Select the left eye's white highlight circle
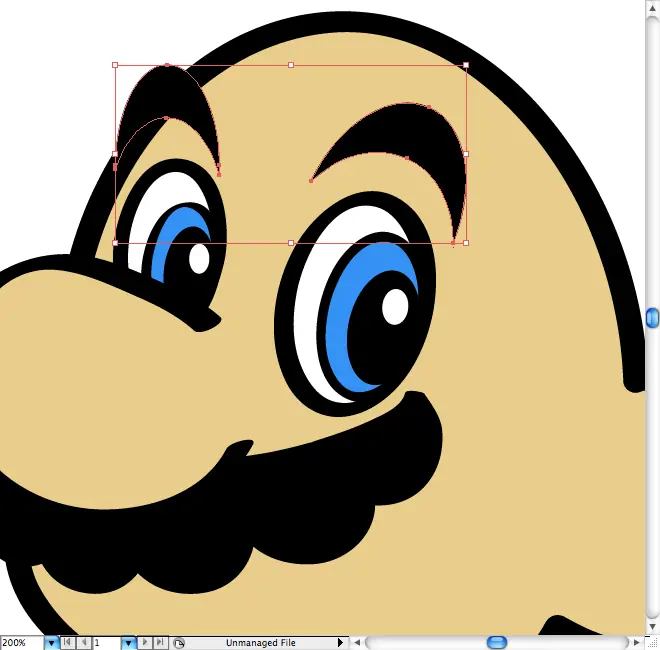Screen dimensions: 660x650 [x=199, y=258]
